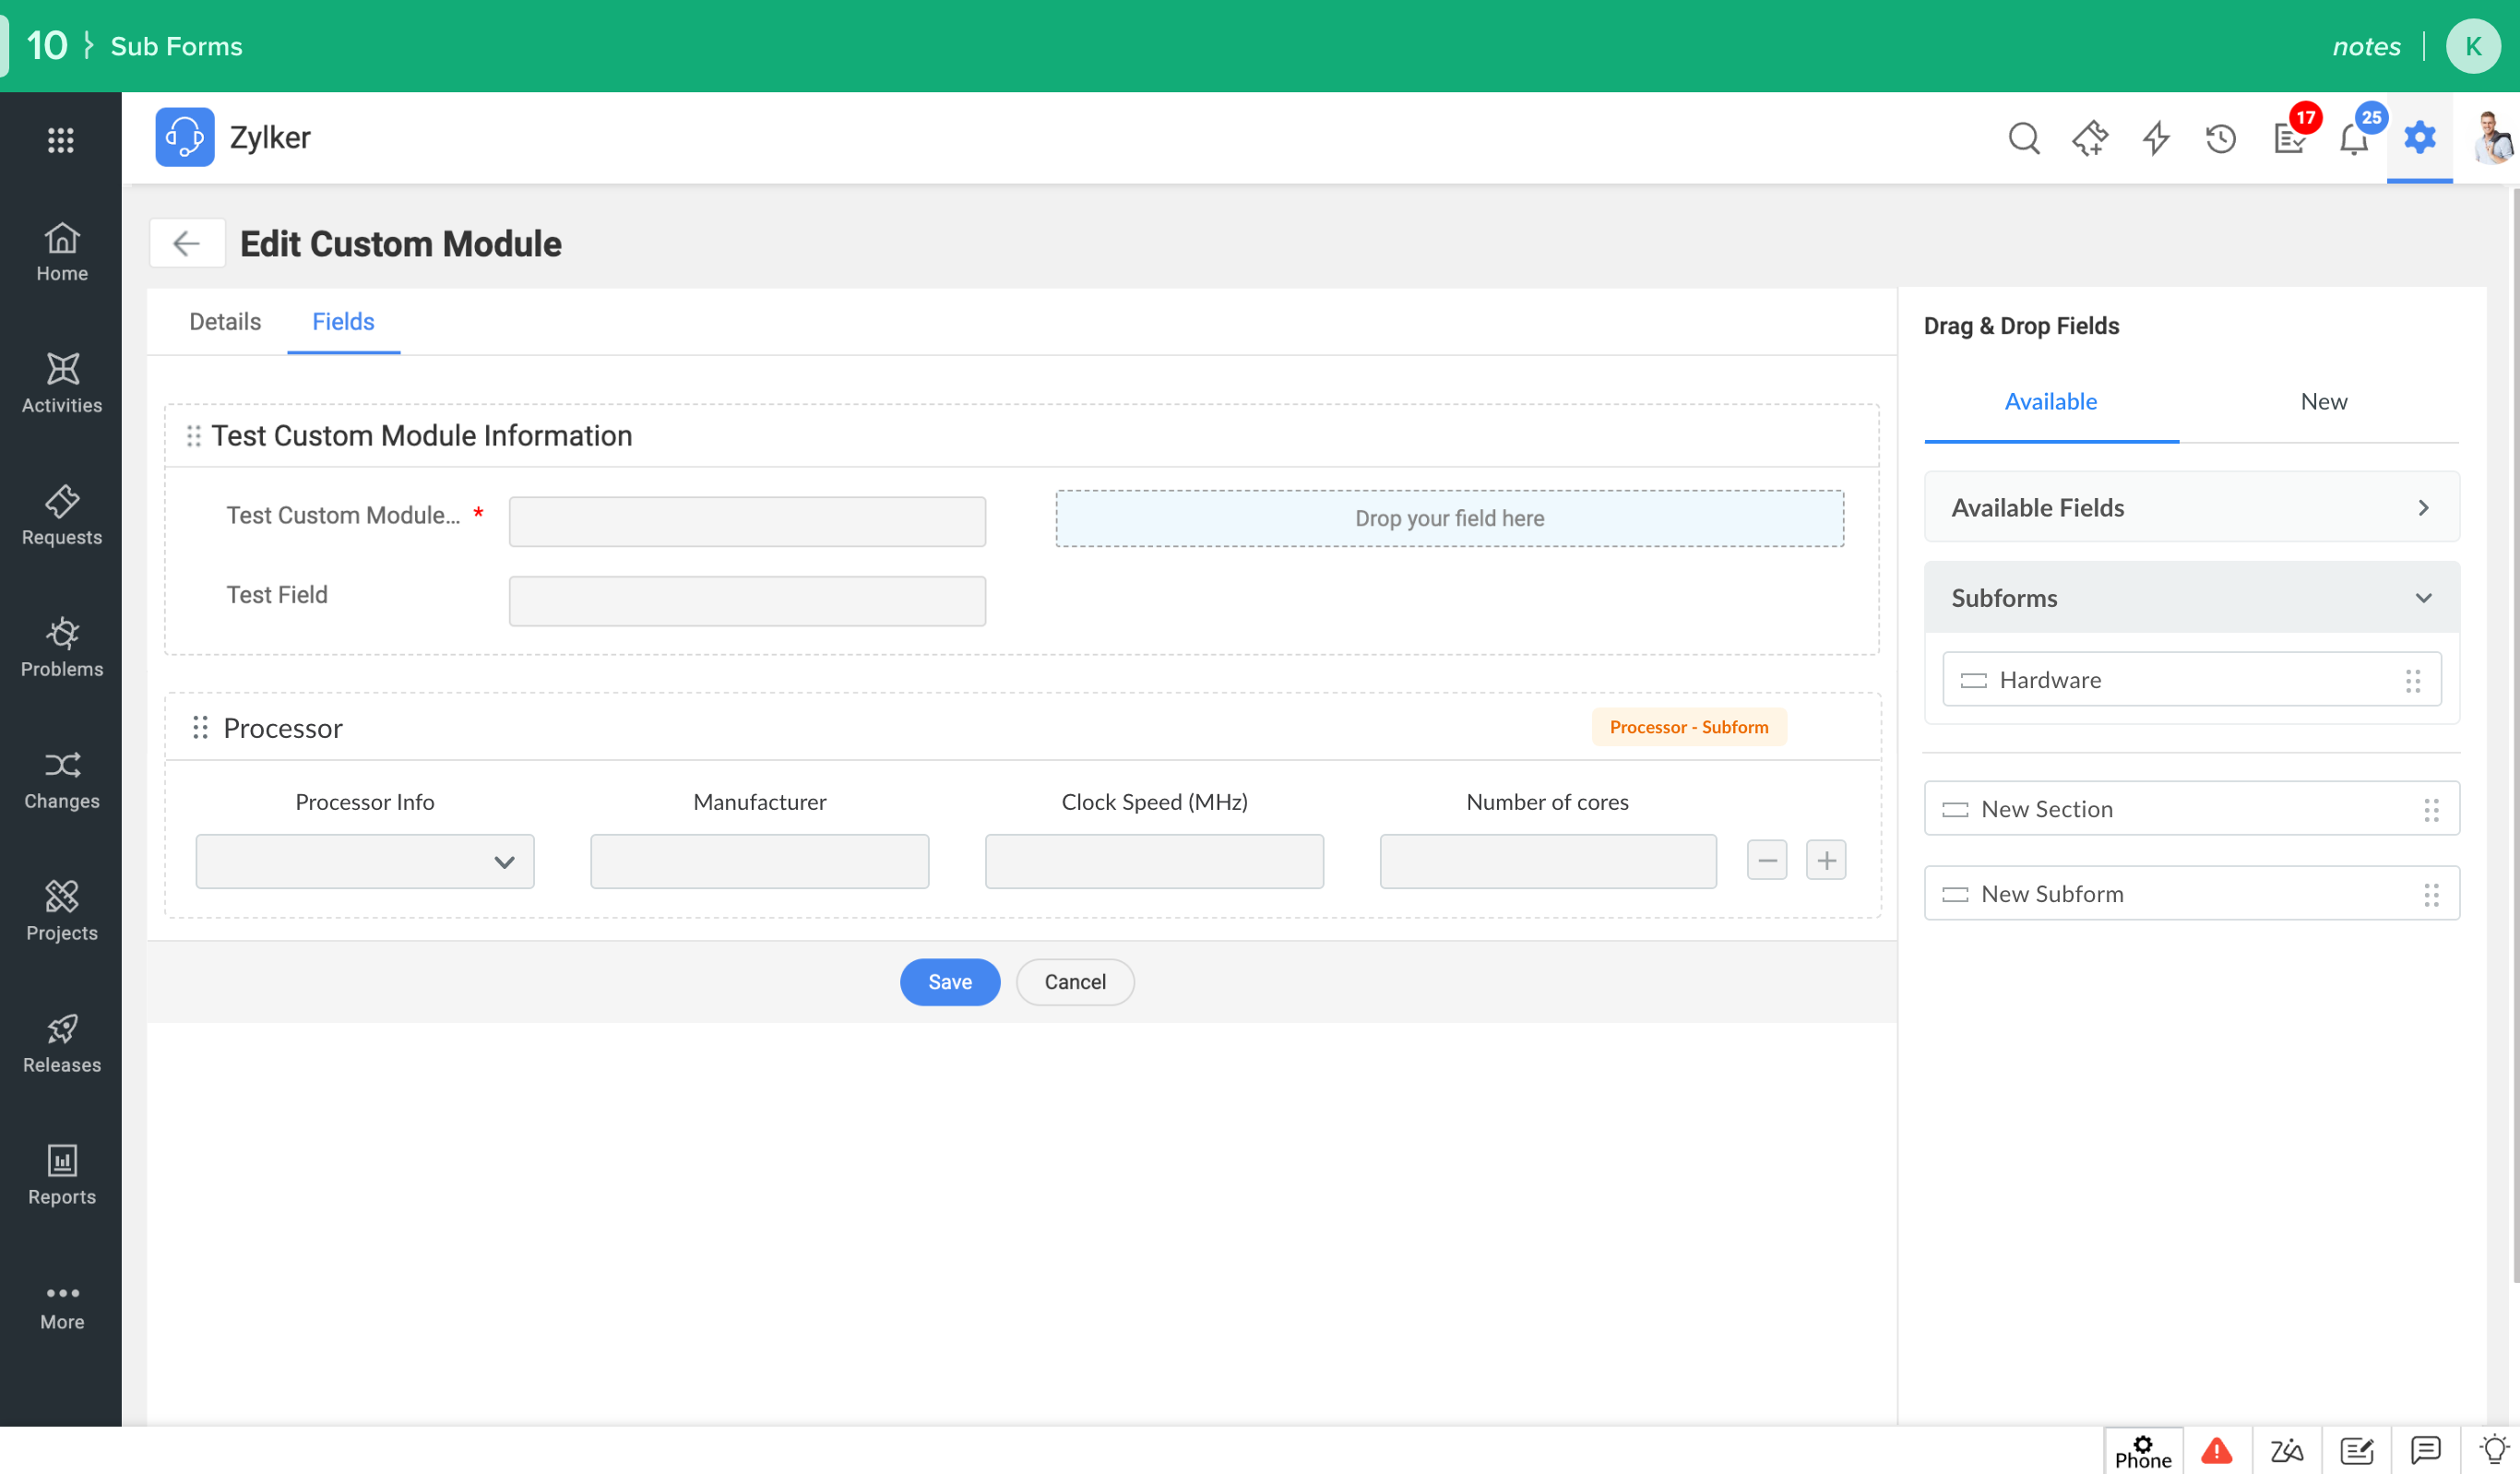Viewport: 2520px width, 1474px height.
Task: Open Releases rocket icon in sidebar
Action: pyautogui.click(x=62, y=1043)
